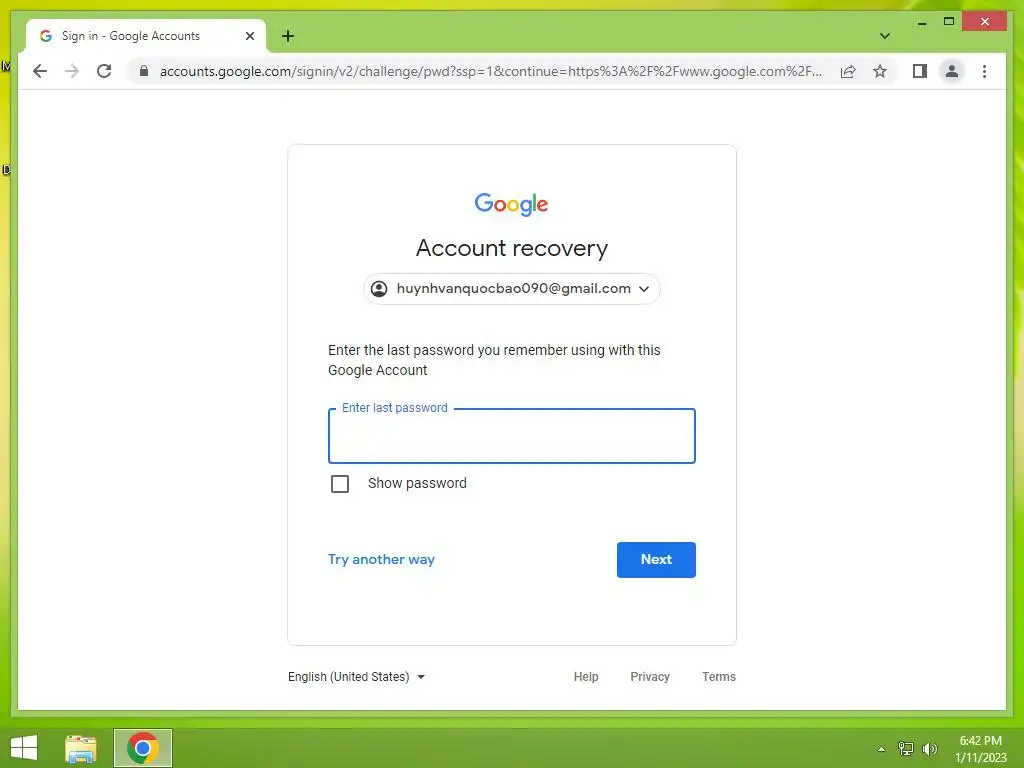Open the Privacy link

[x=650, y=677]
